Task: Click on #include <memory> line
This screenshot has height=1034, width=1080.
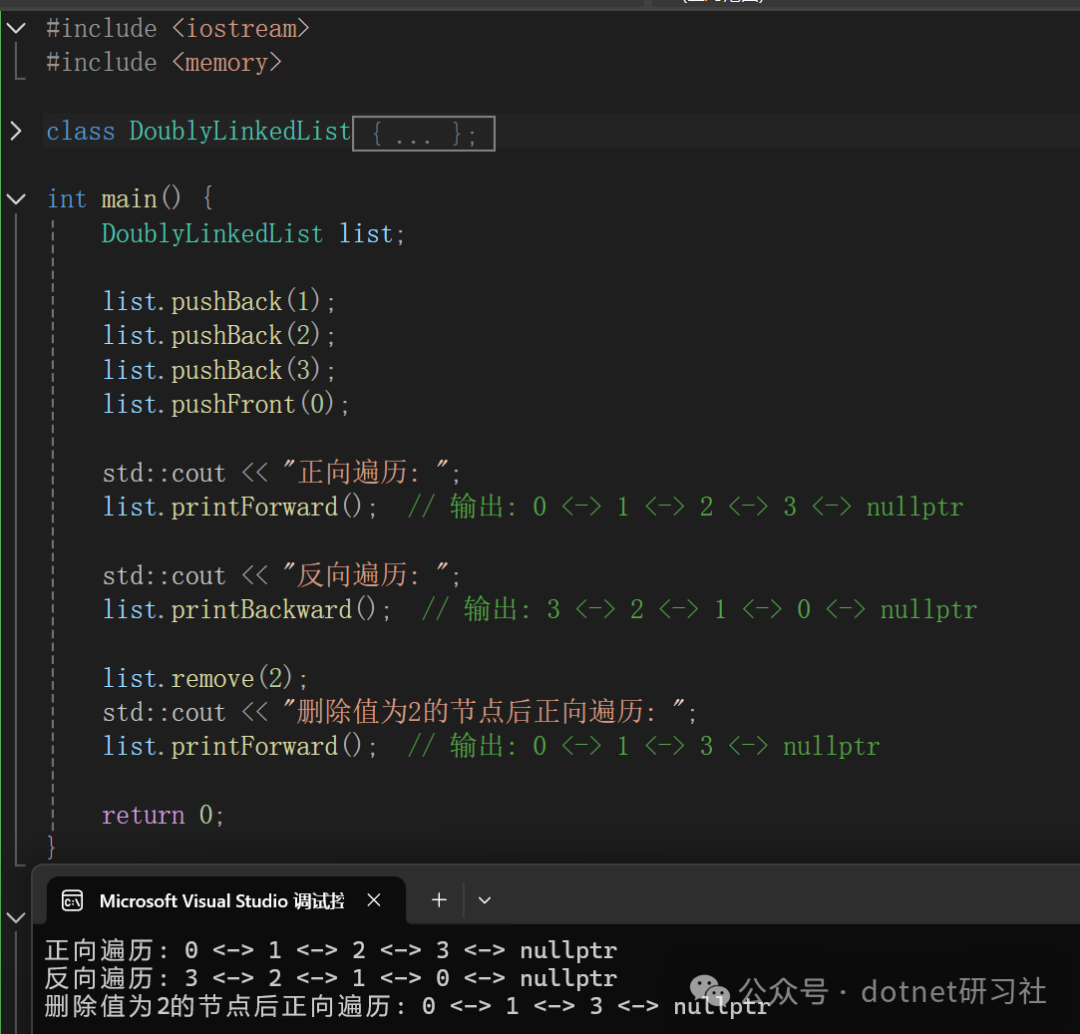Action: (x=164, y=63)
